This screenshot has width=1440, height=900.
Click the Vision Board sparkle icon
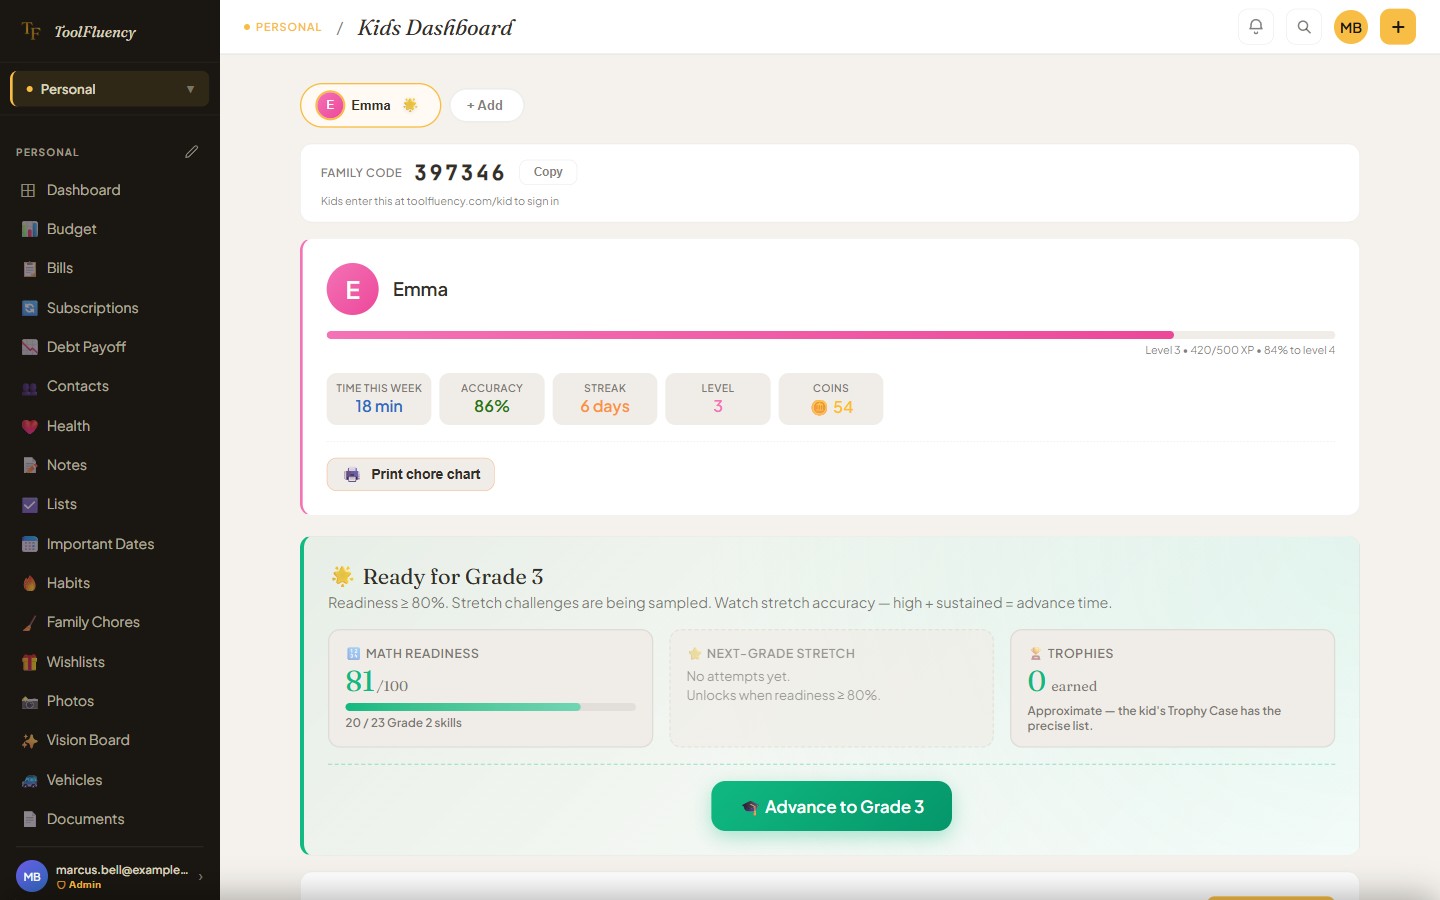click(29, 741)
